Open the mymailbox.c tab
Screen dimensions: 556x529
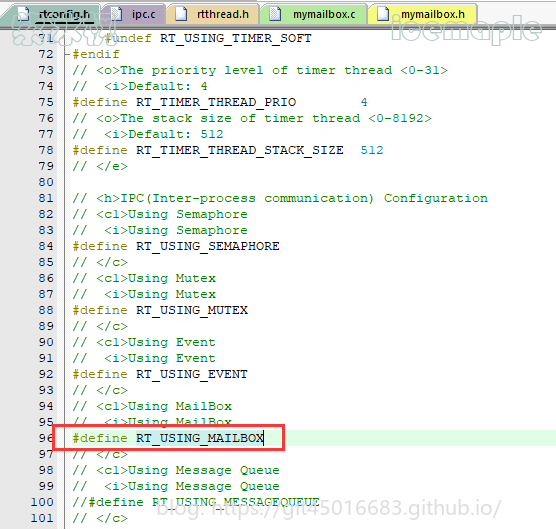[x=314, y=14]
